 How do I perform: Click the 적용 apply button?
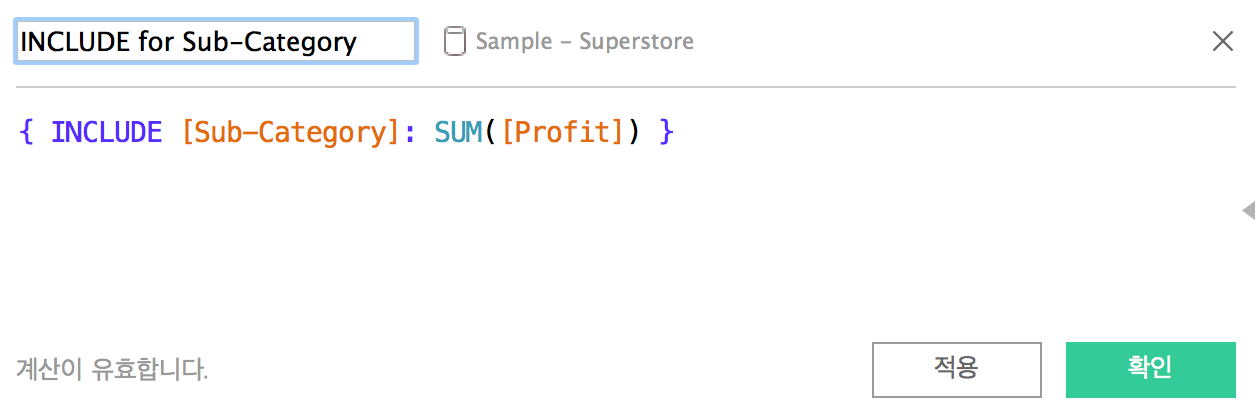(x=956, y=370)
